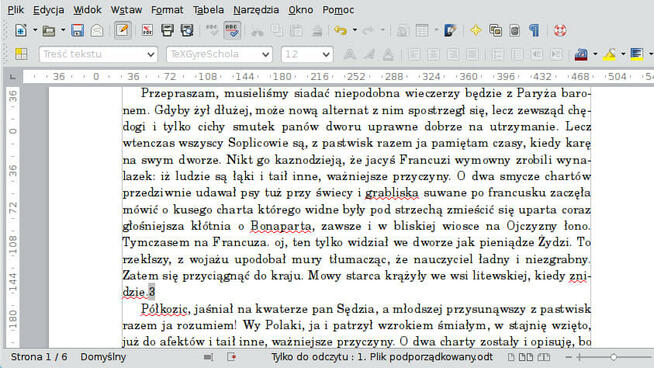This screenshot has height=368, width=654.
Task: Click the greyed Increase Indent icon
Action: point(556,54)
